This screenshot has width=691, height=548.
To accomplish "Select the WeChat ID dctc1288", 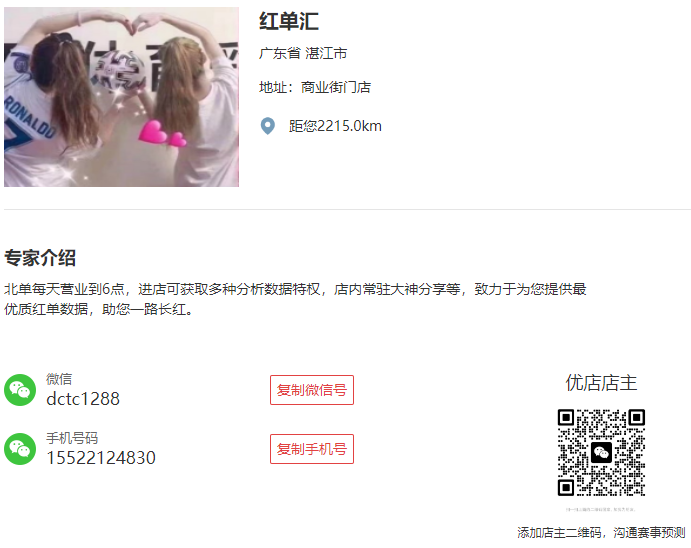I will coord(83,399).
